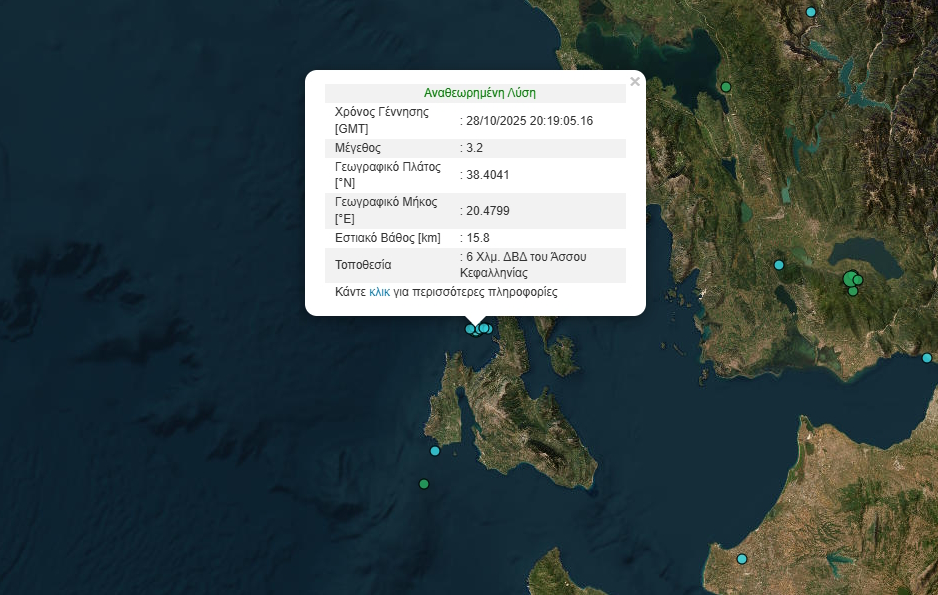
Task: Click the latitude value 38.4041
Action: pyautogui.click(x=487, y=175)
